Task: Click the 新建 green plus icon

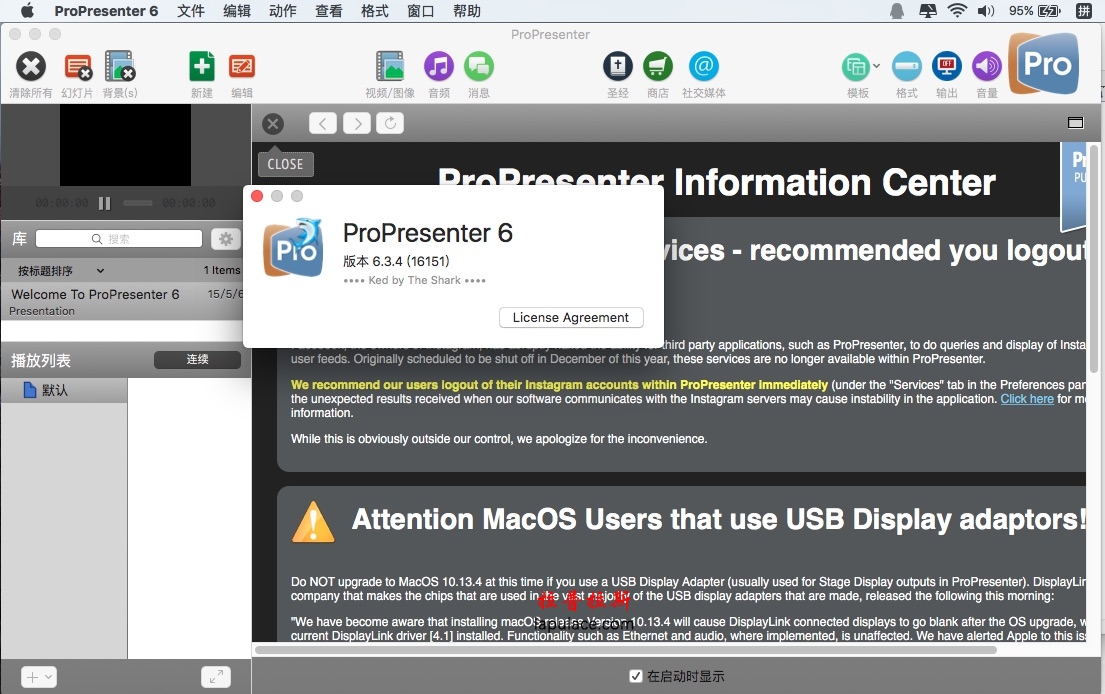Action: pyautogui.click(x=202, y=67)
